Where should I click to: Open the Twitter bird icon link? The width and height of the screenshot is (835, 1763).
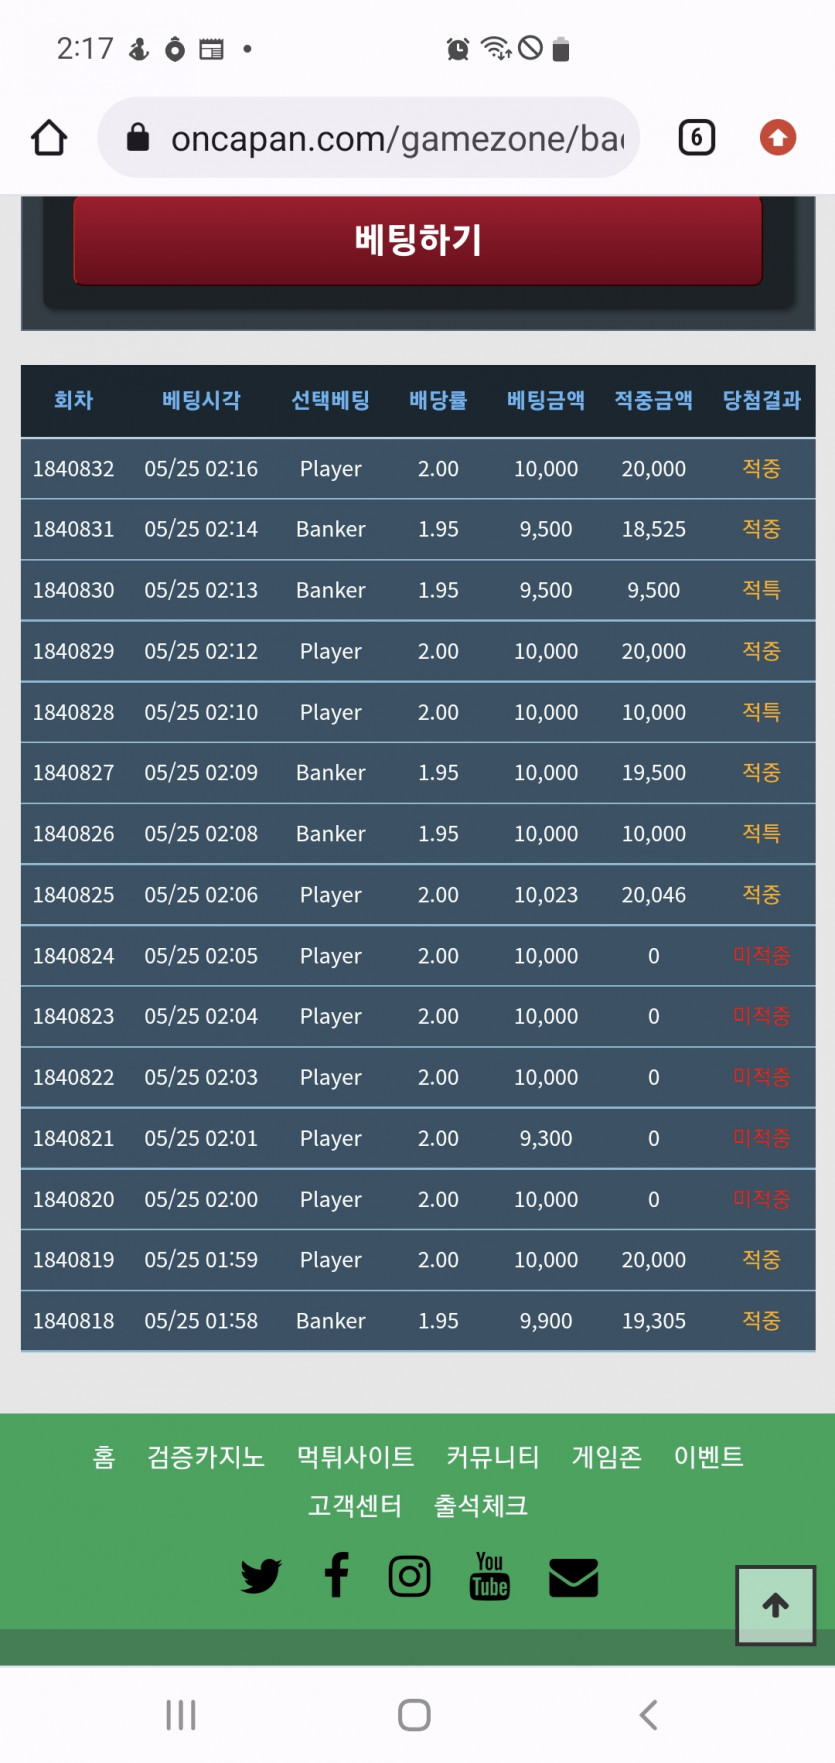click(x=261, y=1576)
